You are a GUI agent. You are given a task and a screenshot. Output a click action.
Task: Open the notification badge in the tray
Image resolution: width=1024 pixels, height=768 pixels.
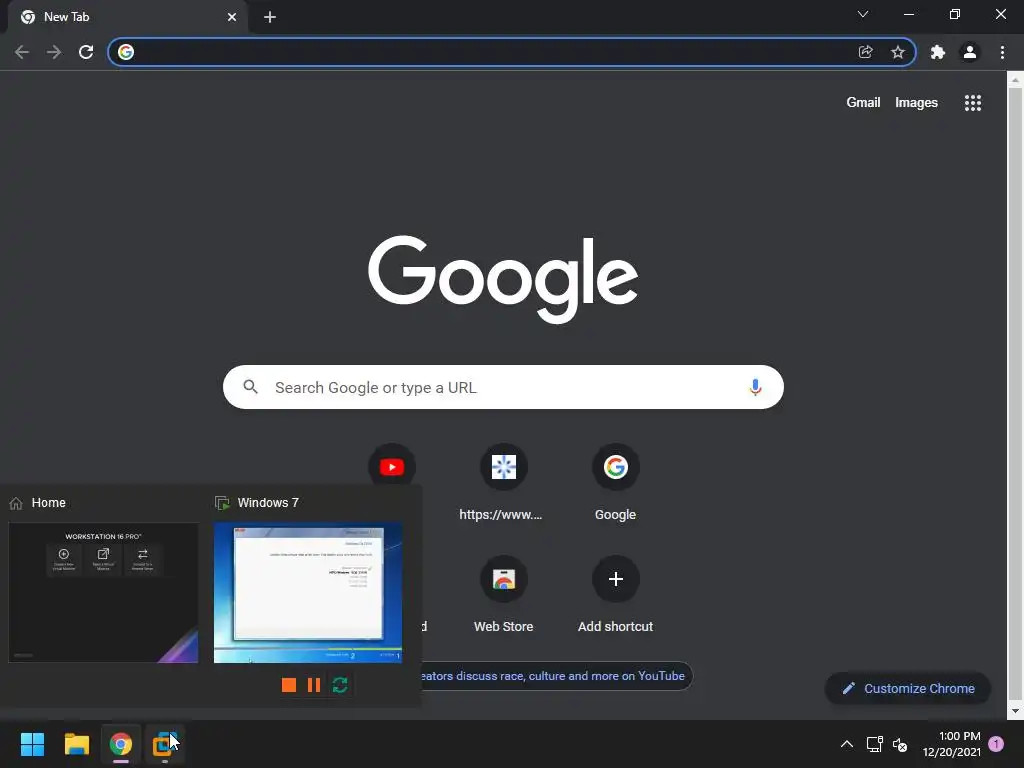click(x=996, y=744)
